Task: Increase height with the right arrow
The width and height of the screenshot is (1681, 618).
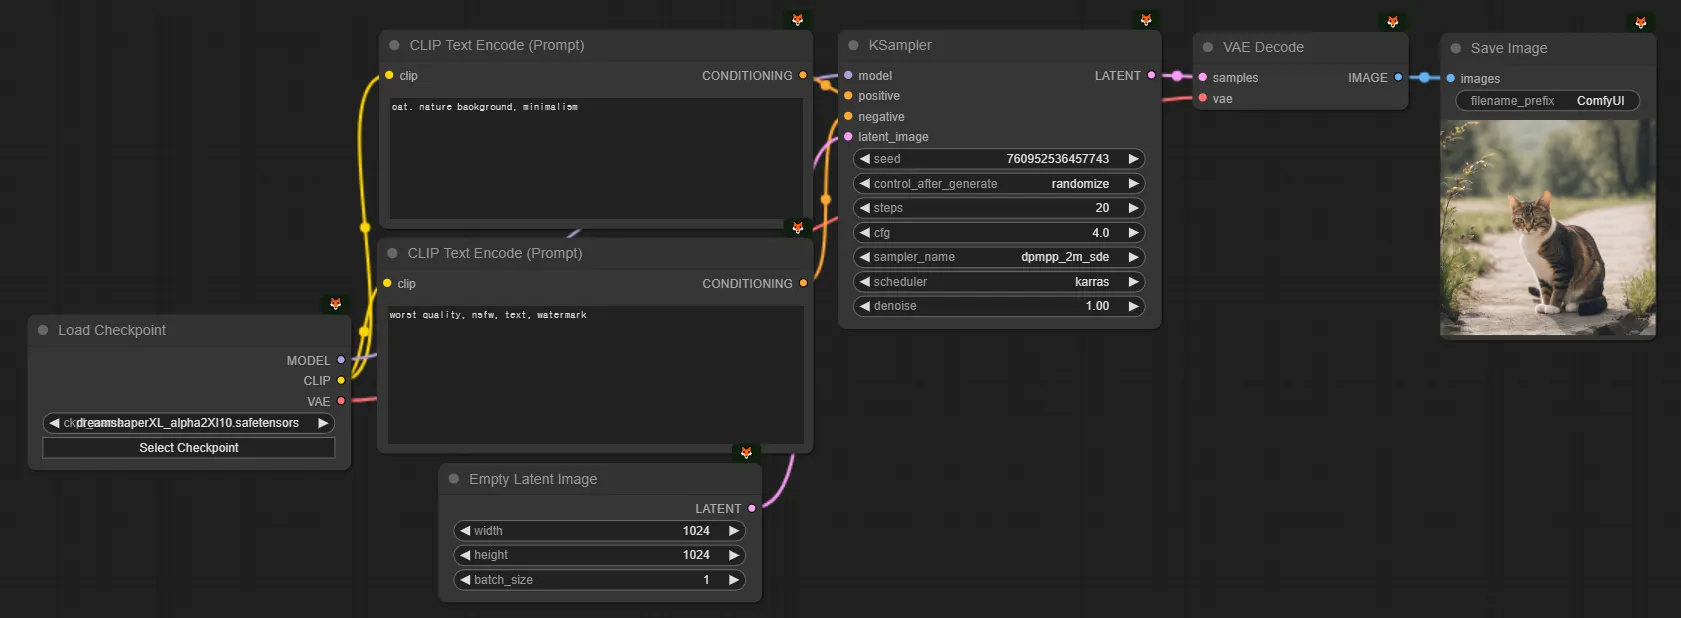Action: pos(734,555)
